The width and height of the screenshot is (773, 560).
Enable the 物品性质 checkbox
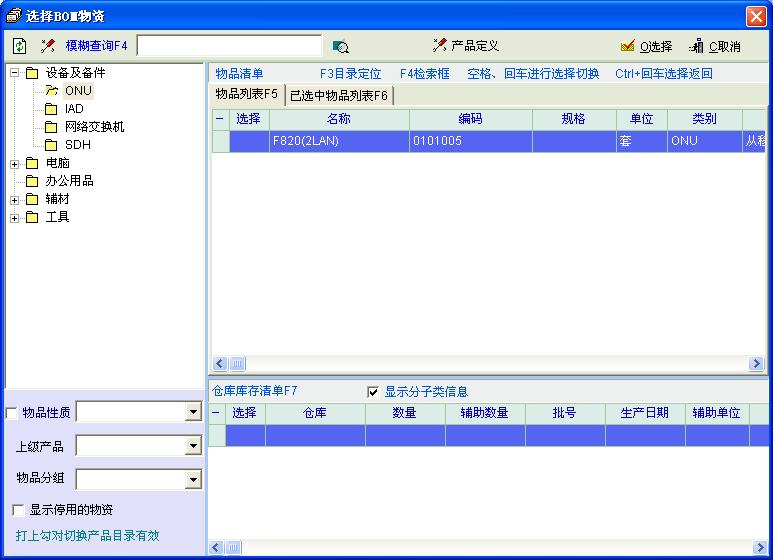click(12, 413)
